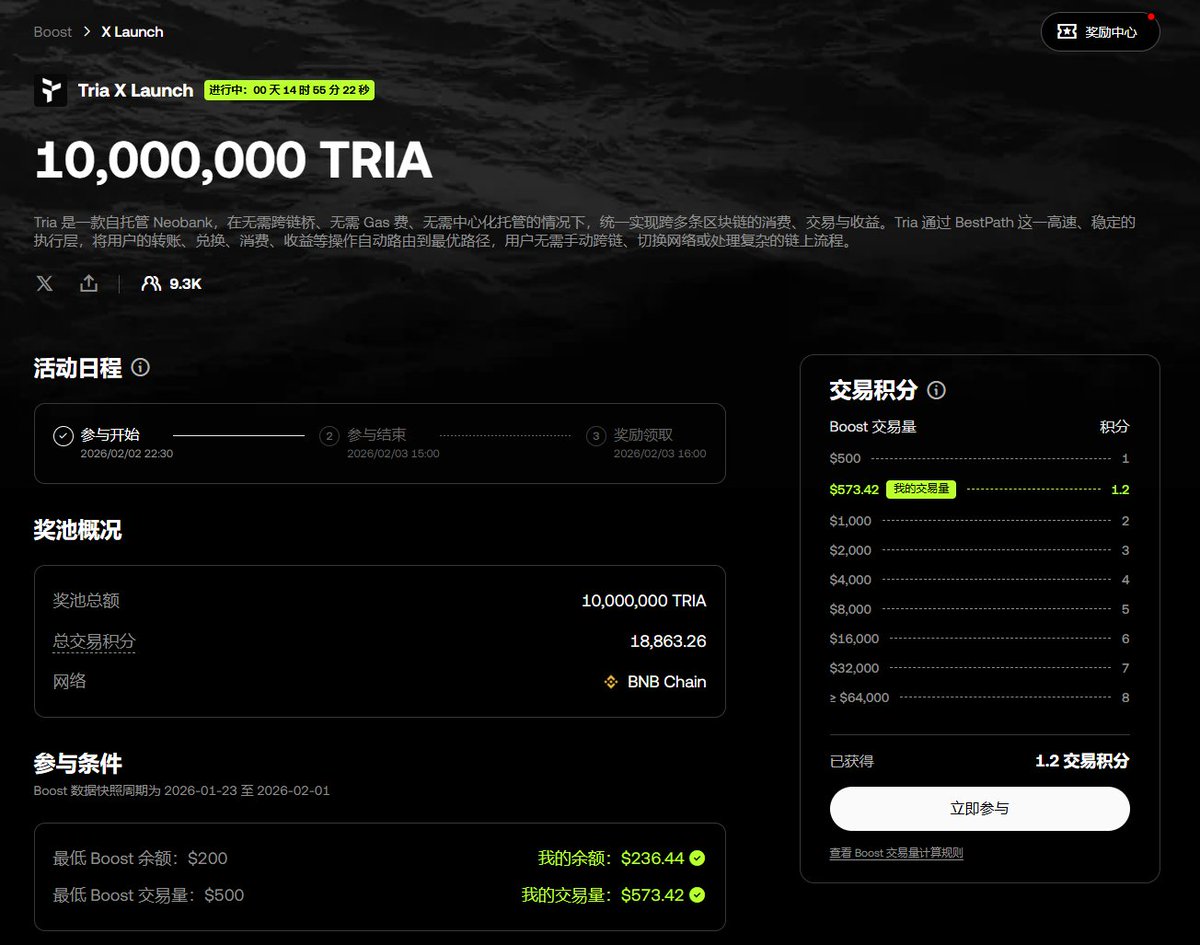
Task: Click green check next to 我的余额 $236.44
Action: [x=697, y=858]
